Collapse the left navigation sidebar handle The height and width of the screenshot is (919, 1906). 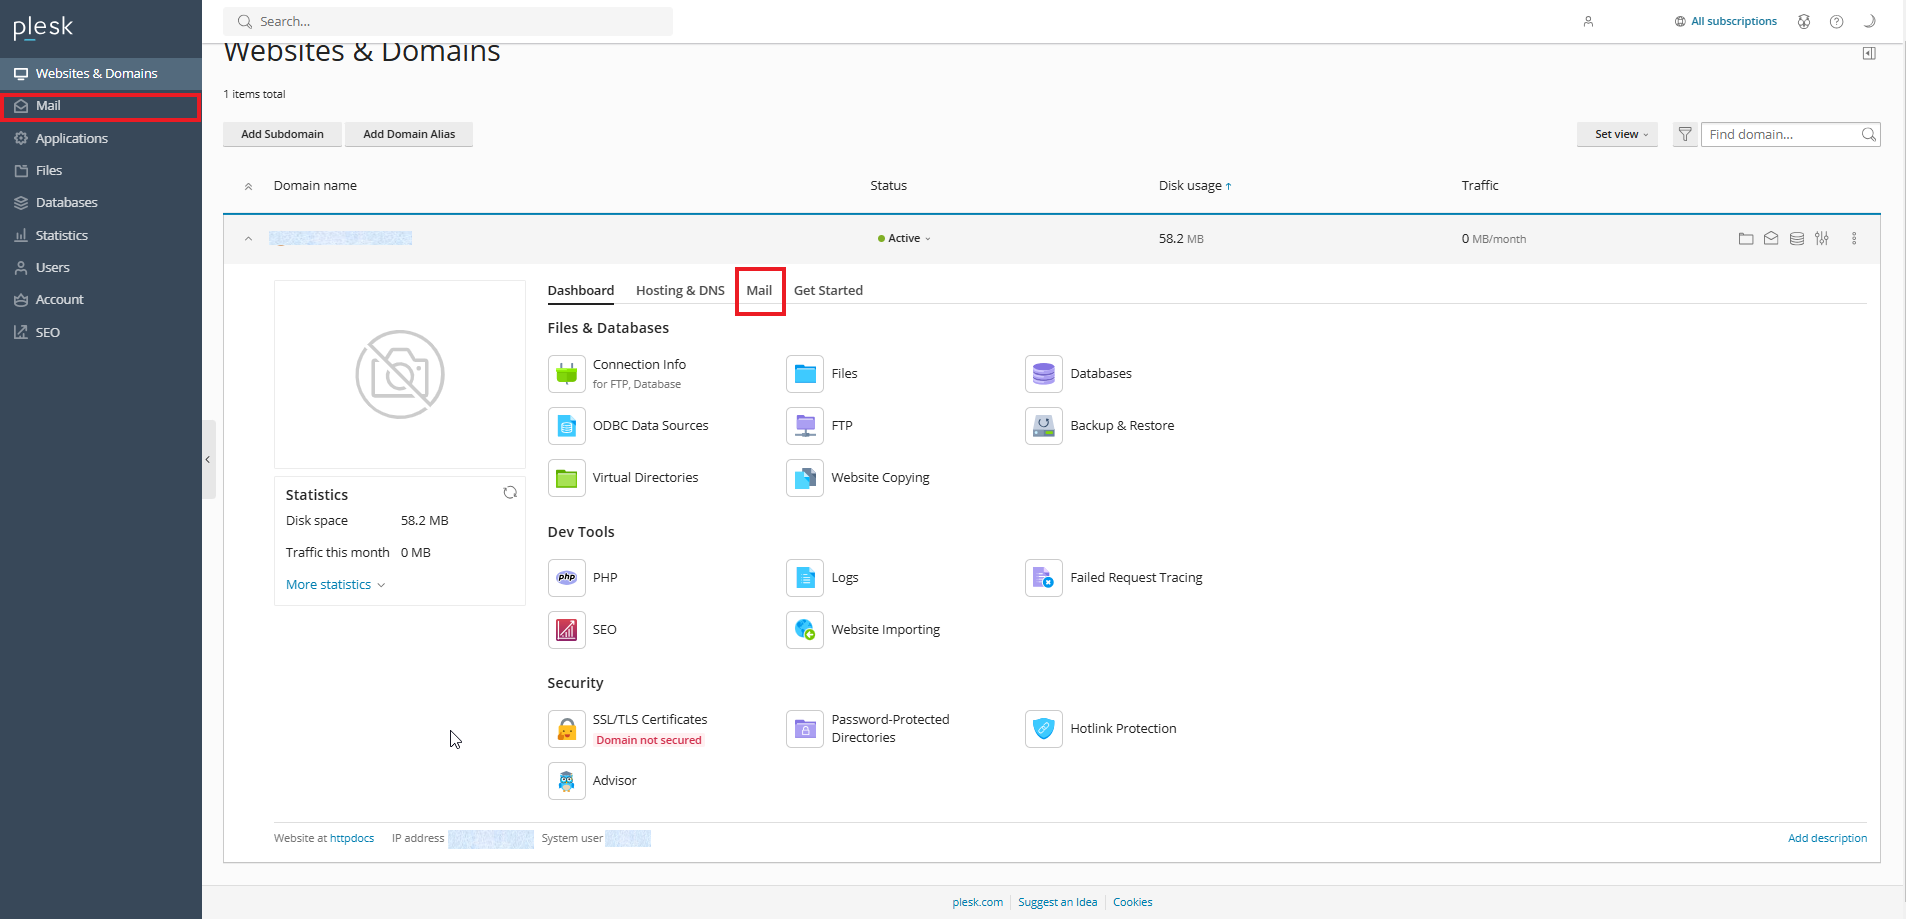(208, 460)
